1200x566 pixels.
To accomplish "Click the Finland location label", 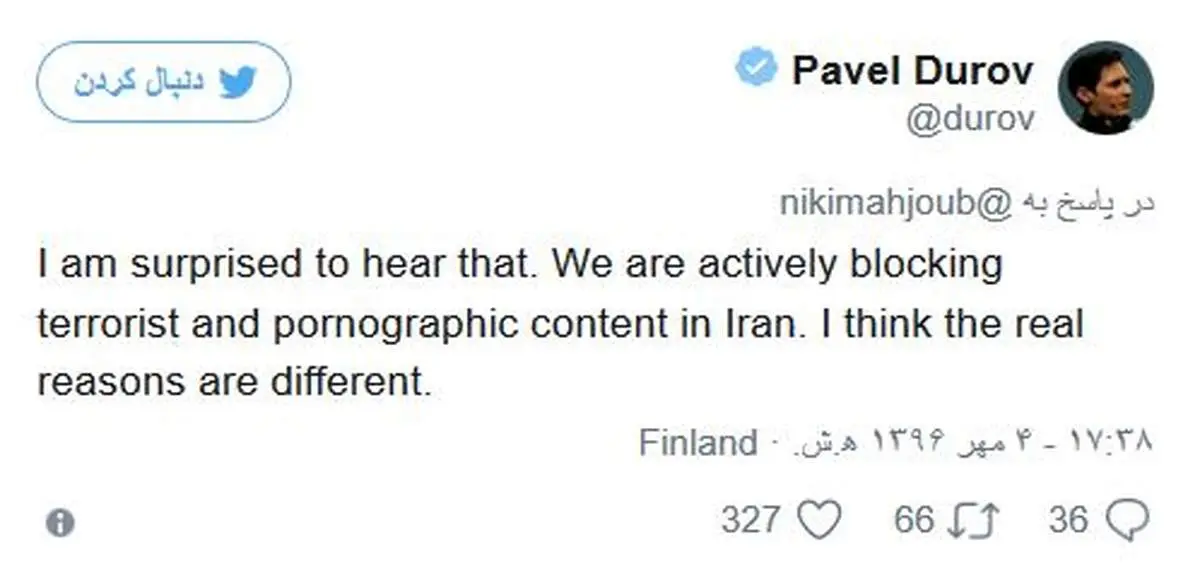I will pos(698,441).
